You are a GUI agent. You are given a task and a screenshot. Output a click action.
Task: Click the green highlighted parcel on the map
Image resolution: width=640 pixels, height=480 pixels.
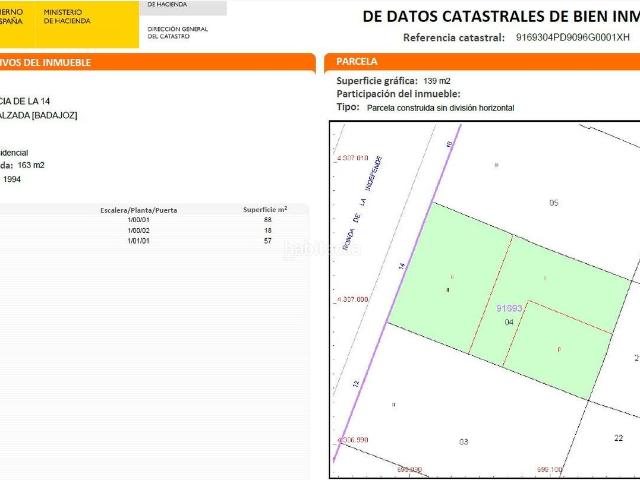pos(508,300)
